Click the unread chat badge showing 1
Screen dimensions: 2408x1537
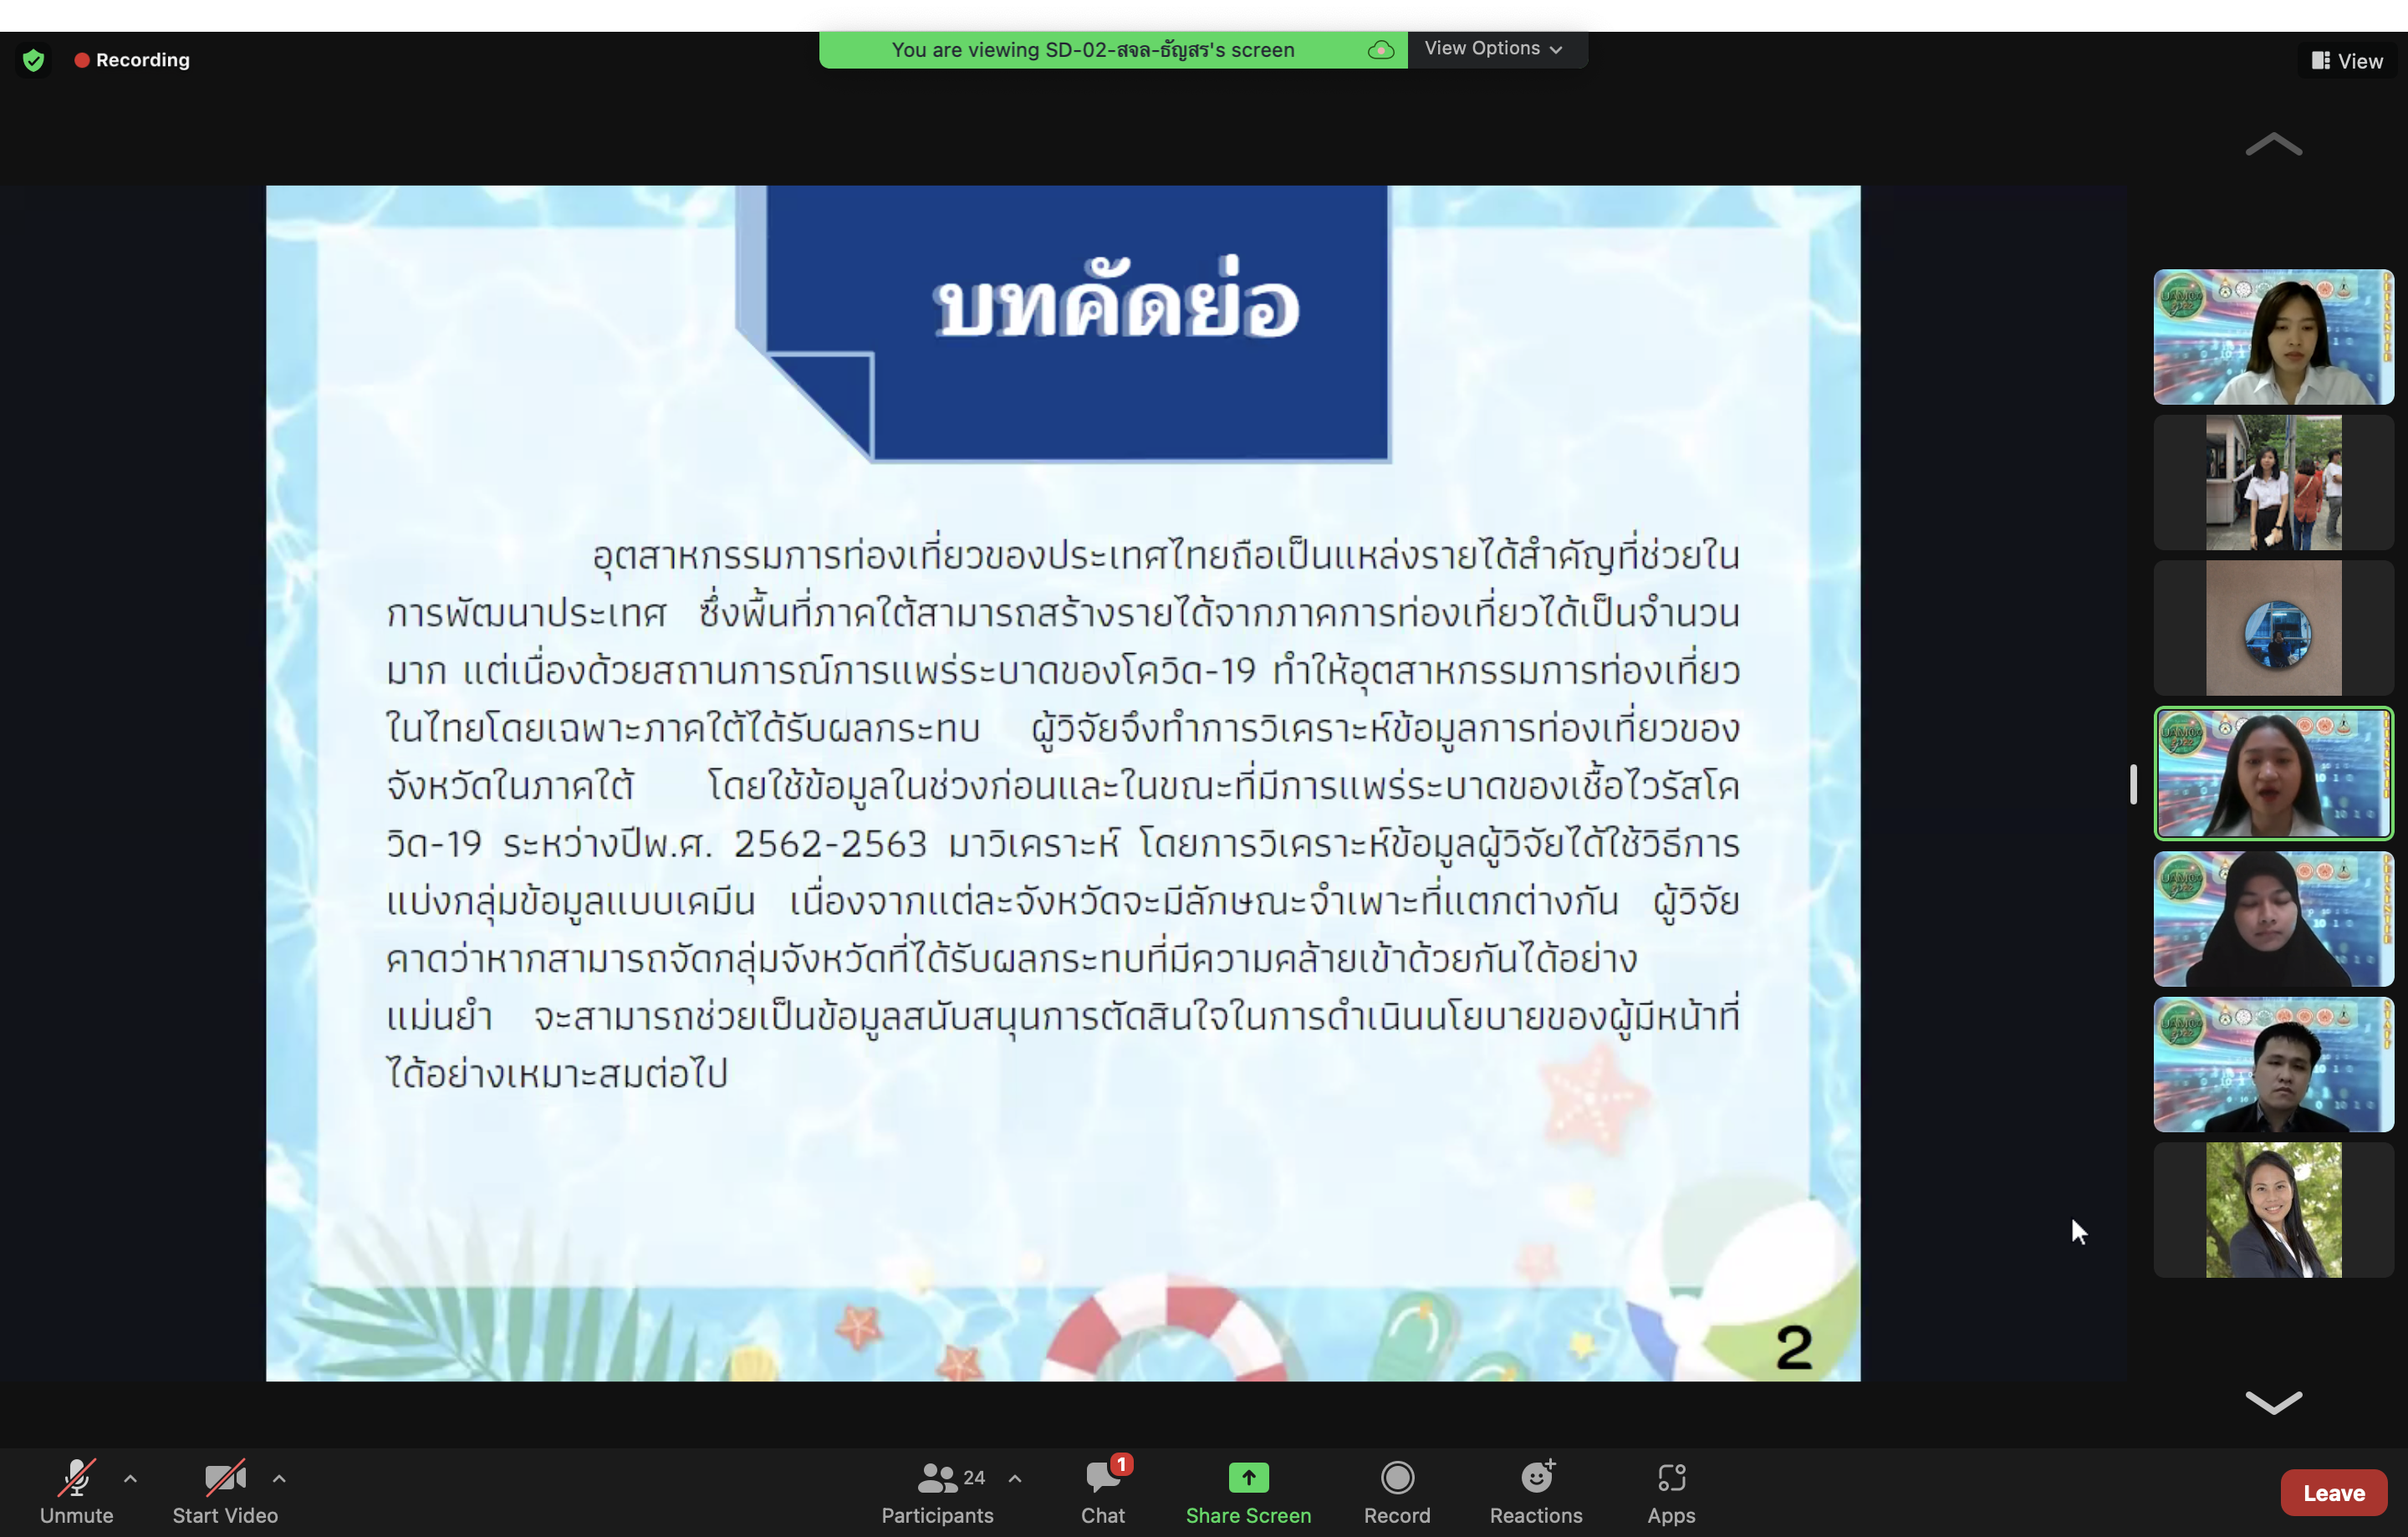(1121, 1464)
